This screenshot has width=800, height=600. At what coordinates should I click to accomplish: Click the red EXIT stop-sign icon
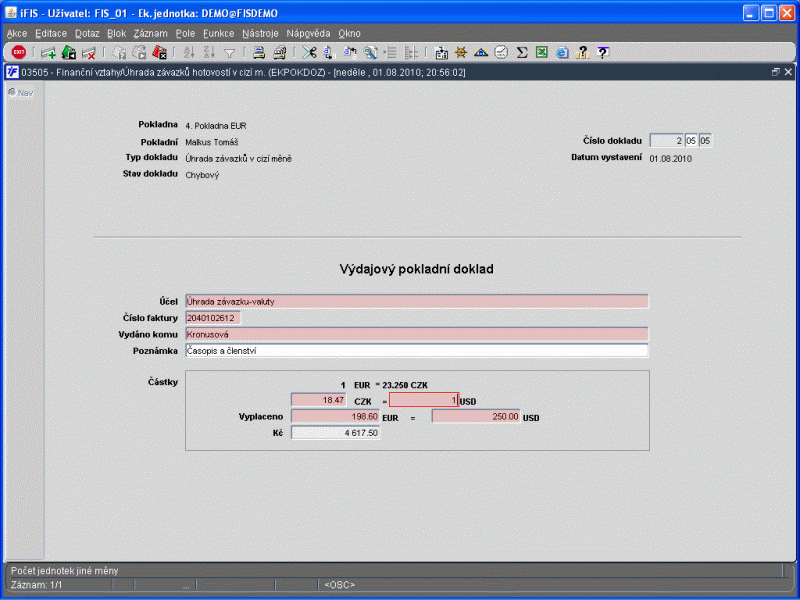[x=18, y=52]
